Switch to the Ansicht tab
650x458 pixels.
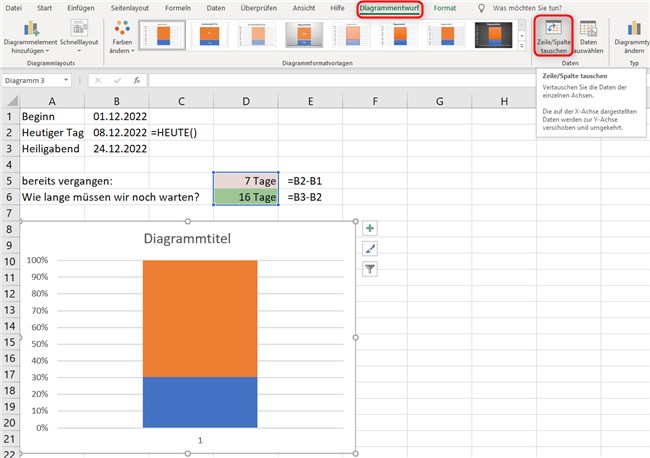304,8
